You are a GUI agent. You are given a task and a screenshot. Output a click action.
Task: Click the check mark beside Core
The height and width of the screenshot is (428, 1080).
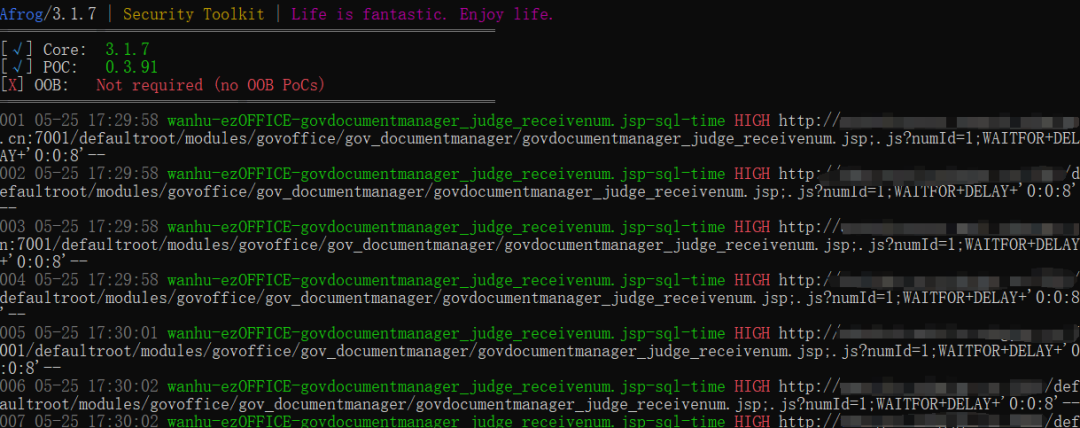pyautogui.click(x=17, y=50)
